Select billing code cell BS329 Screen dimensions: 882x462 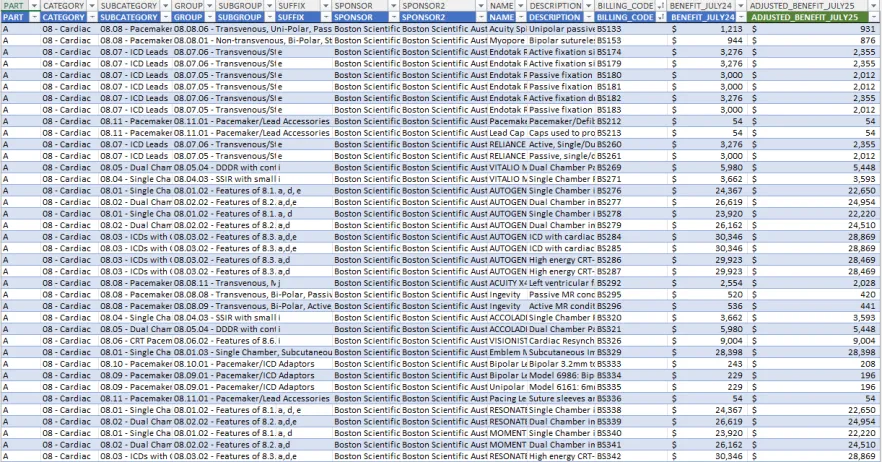click(631, 352)
